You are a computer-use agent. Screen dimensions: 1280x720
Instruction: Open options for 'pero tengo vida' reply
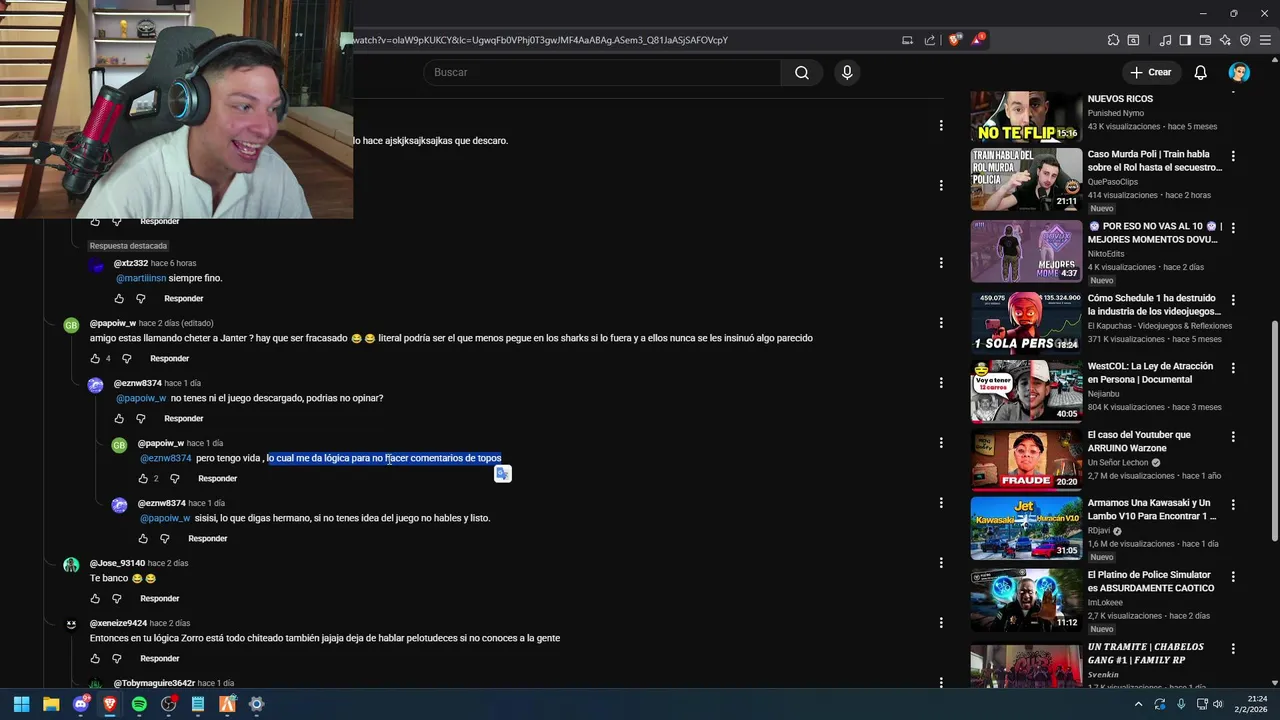tap(941, 443)
